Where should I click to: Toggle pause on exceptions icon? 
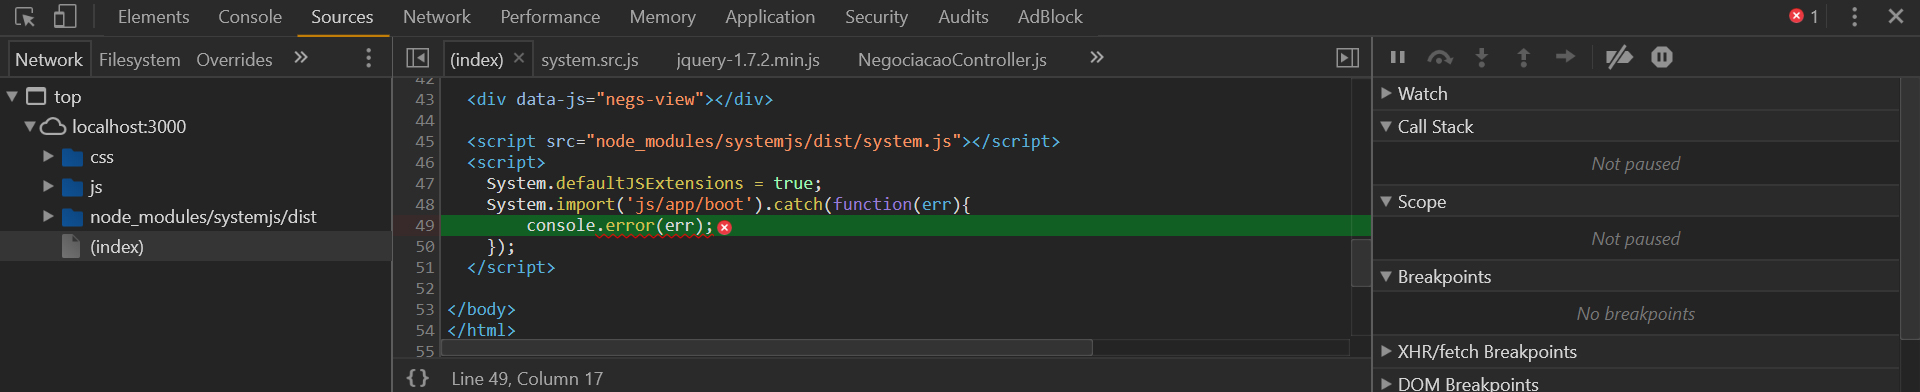(x=1662, y=57)
